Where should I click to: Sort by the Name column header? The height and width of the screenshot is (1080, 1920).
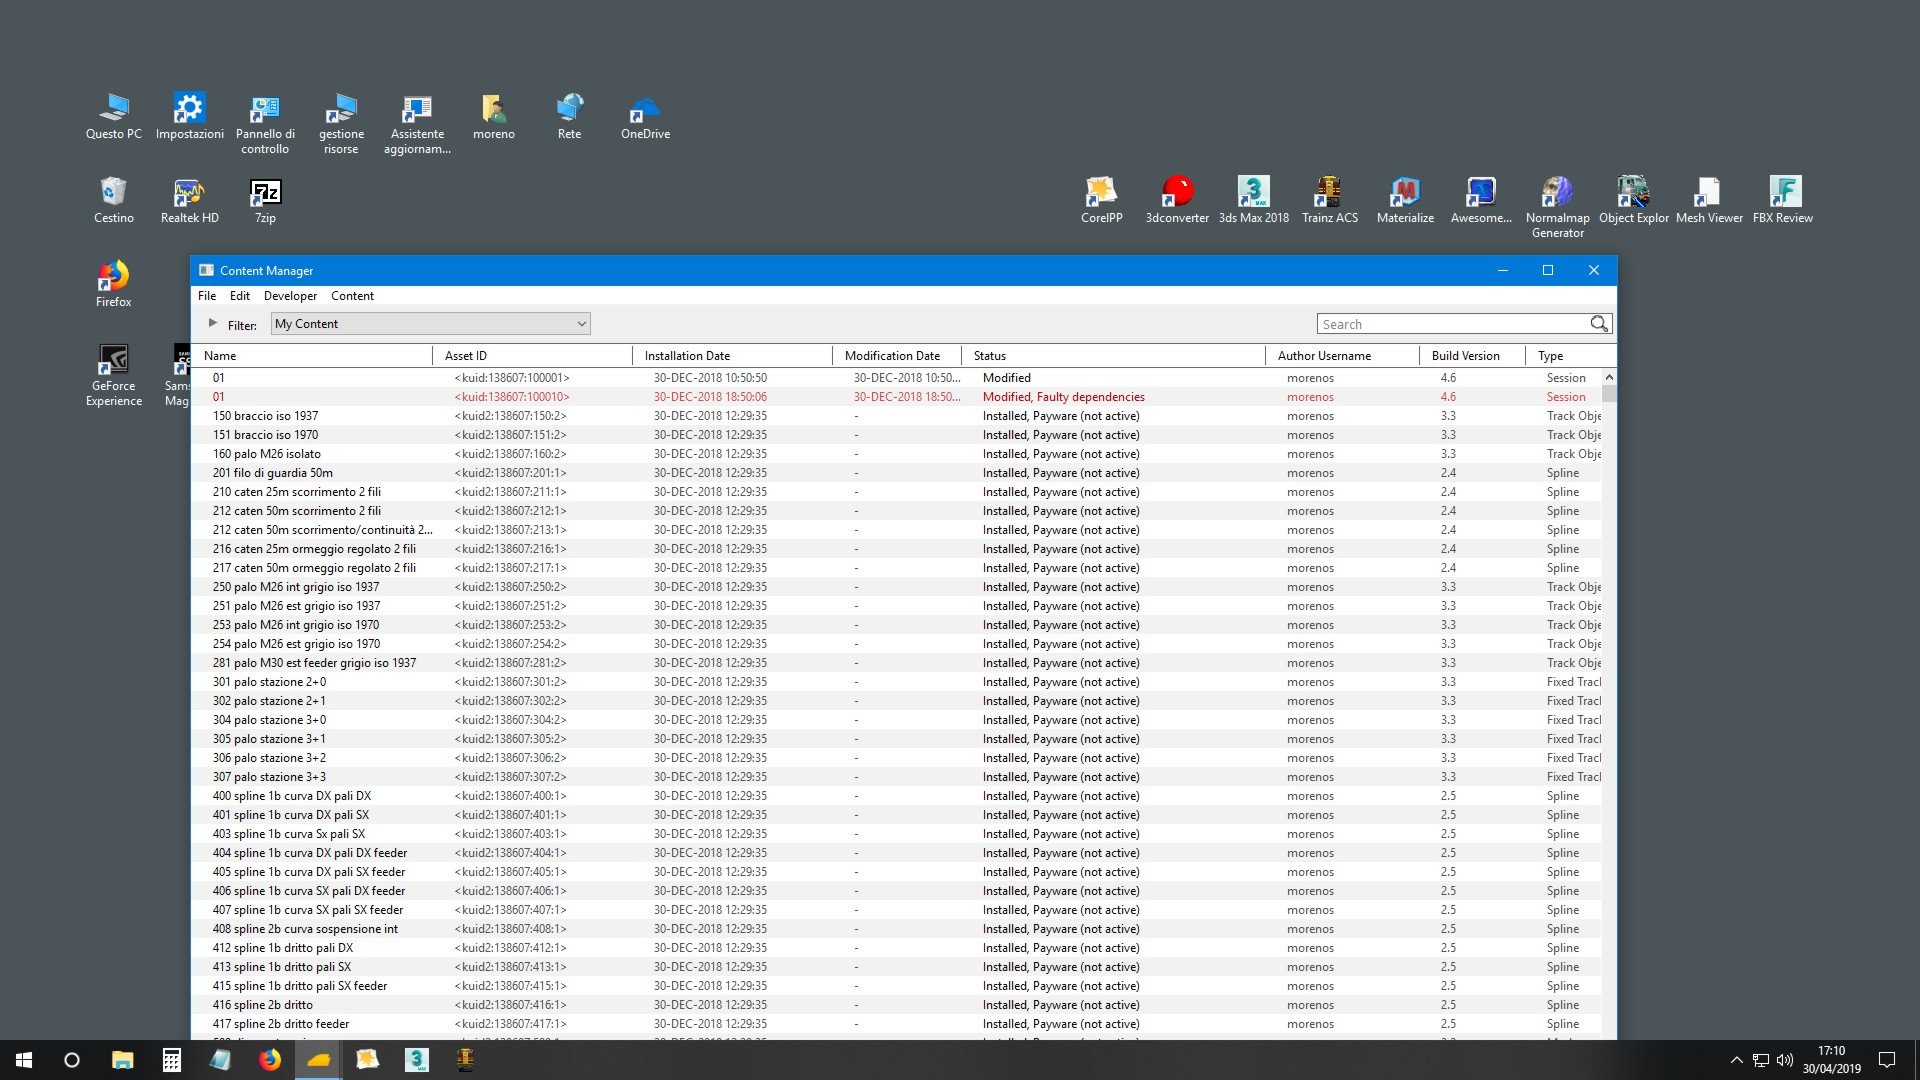(312, 356)
